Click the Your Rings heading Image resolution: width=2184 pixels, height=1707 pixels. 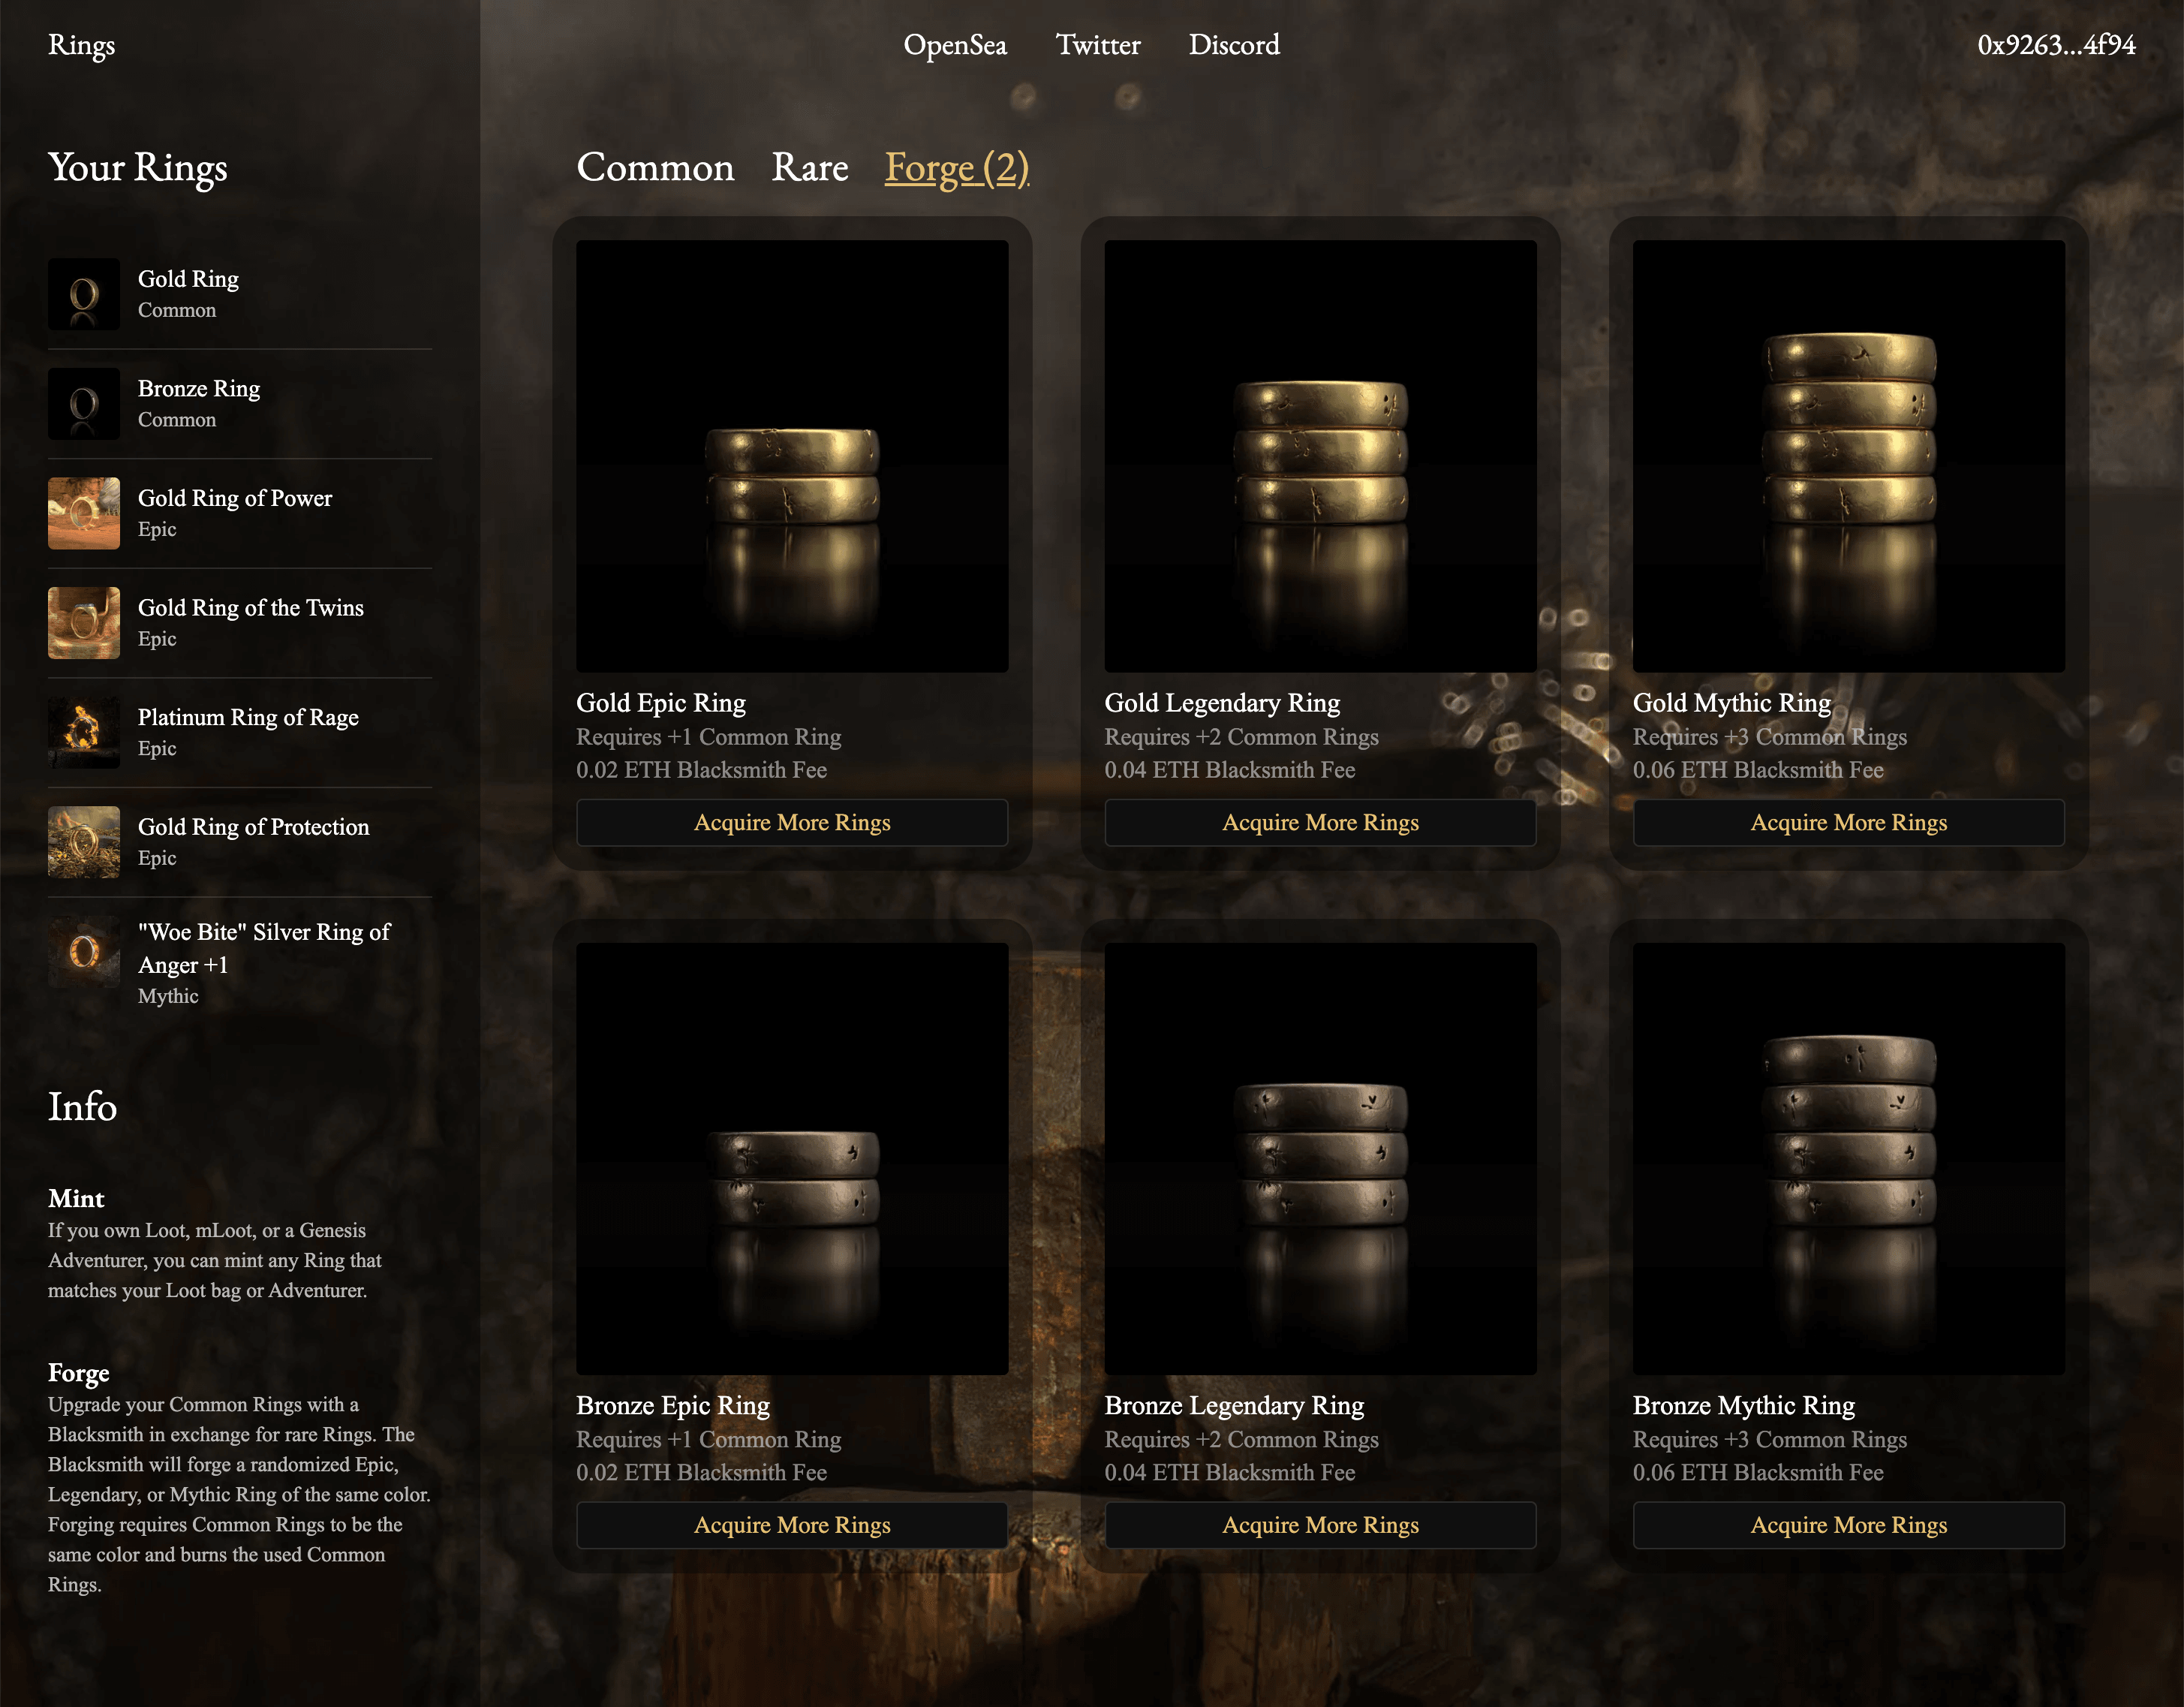tap(138, 168)
